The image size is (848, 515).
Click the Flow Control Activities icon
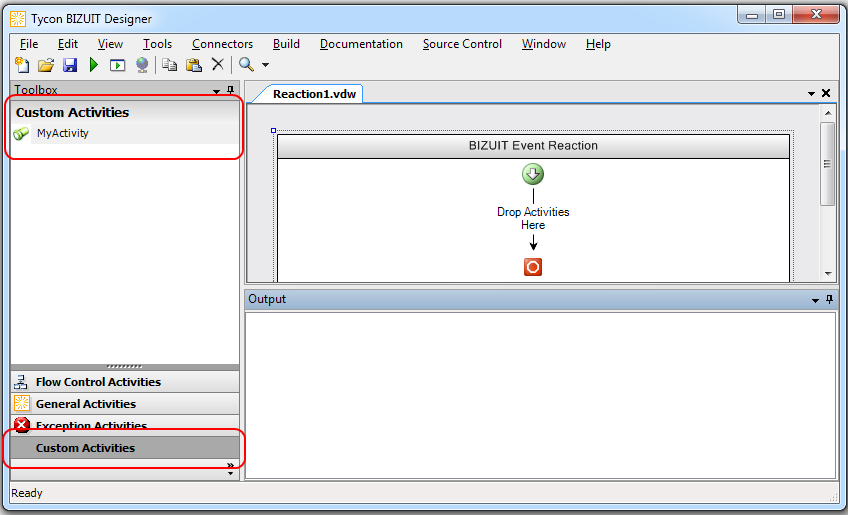(x=21, y=382)
